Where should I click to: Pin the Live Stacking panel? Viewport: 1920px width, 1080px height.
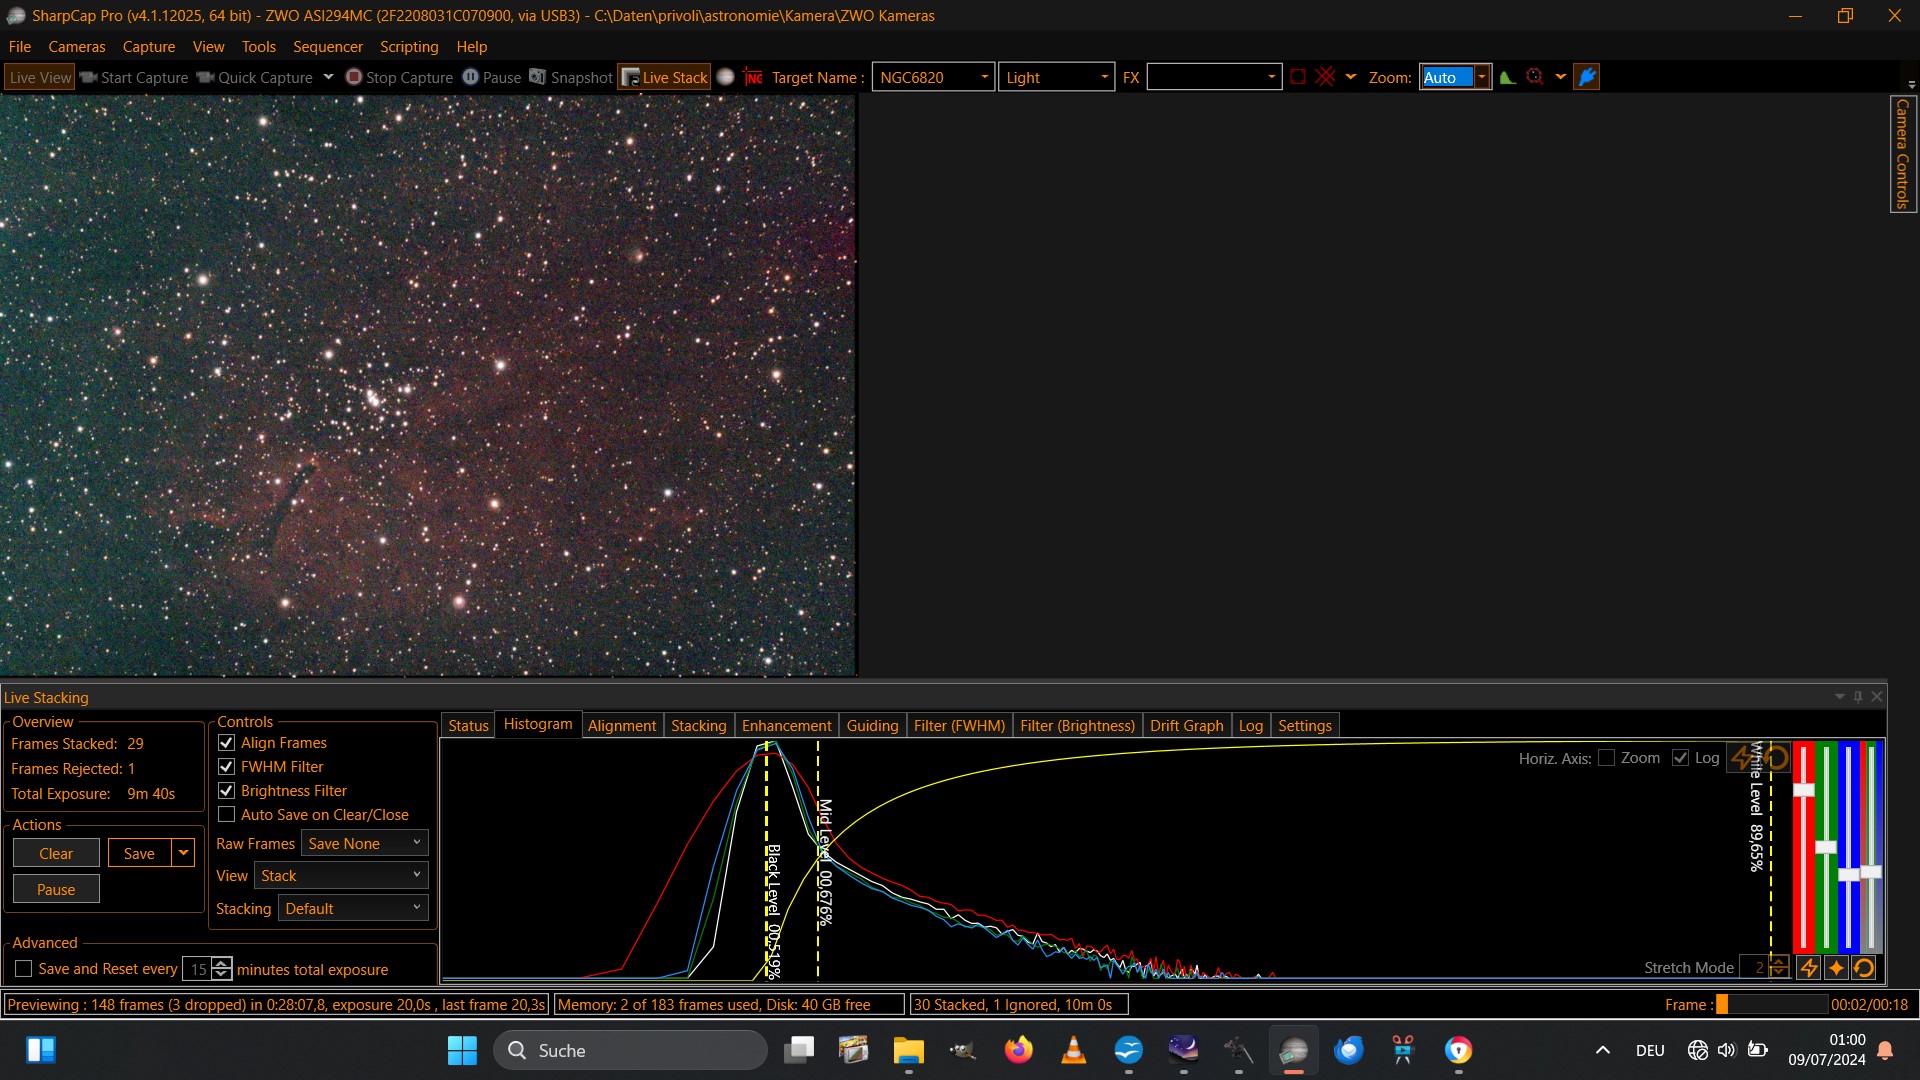pyautogui.click(x=1858, y=697)
